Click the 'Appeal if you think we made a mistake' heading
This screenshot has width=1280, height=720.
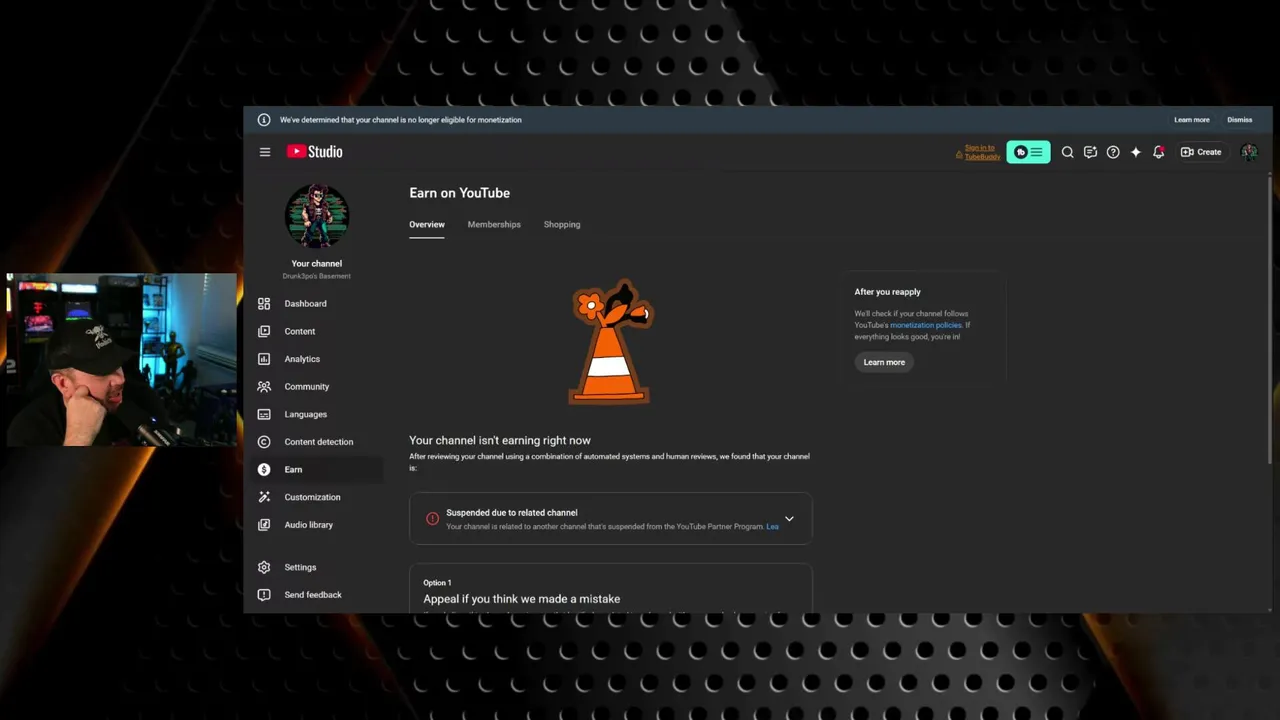tap(521, 599)
